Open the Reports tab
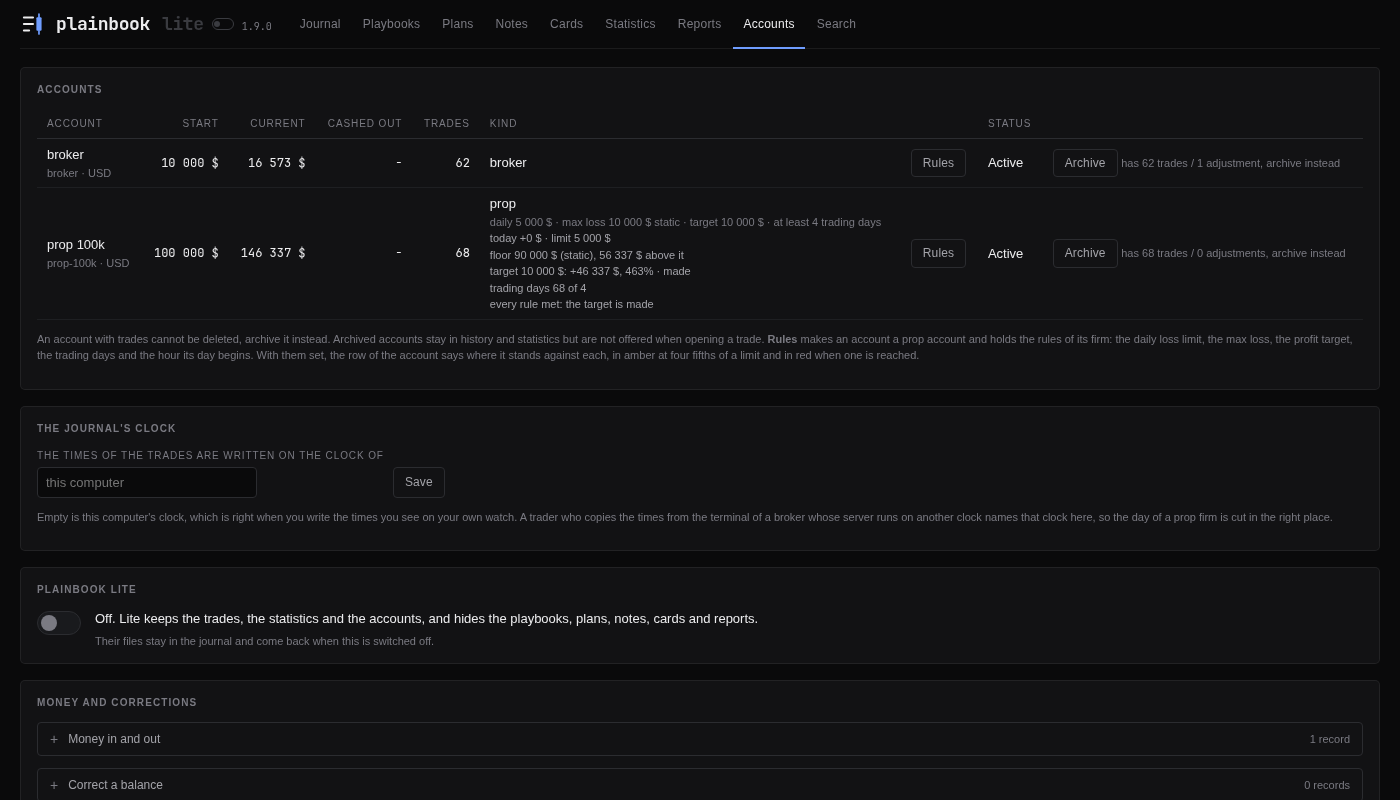Image resolution: width=1400 pixels, height=800 pixels. 699,24
